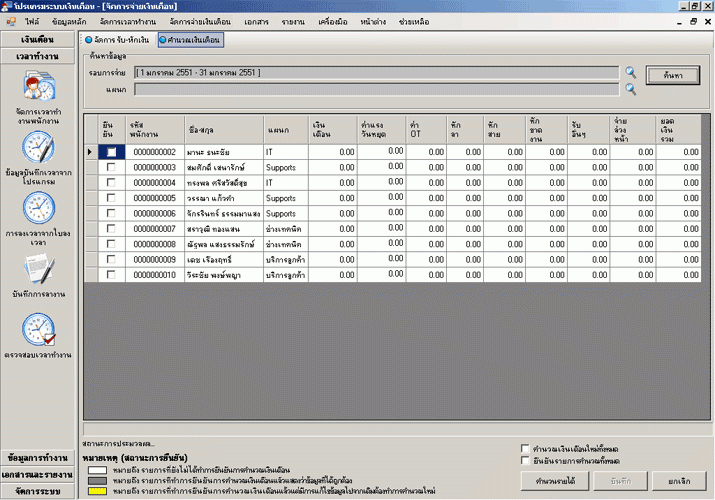Click the white legend color swatch

pos(98,470)
